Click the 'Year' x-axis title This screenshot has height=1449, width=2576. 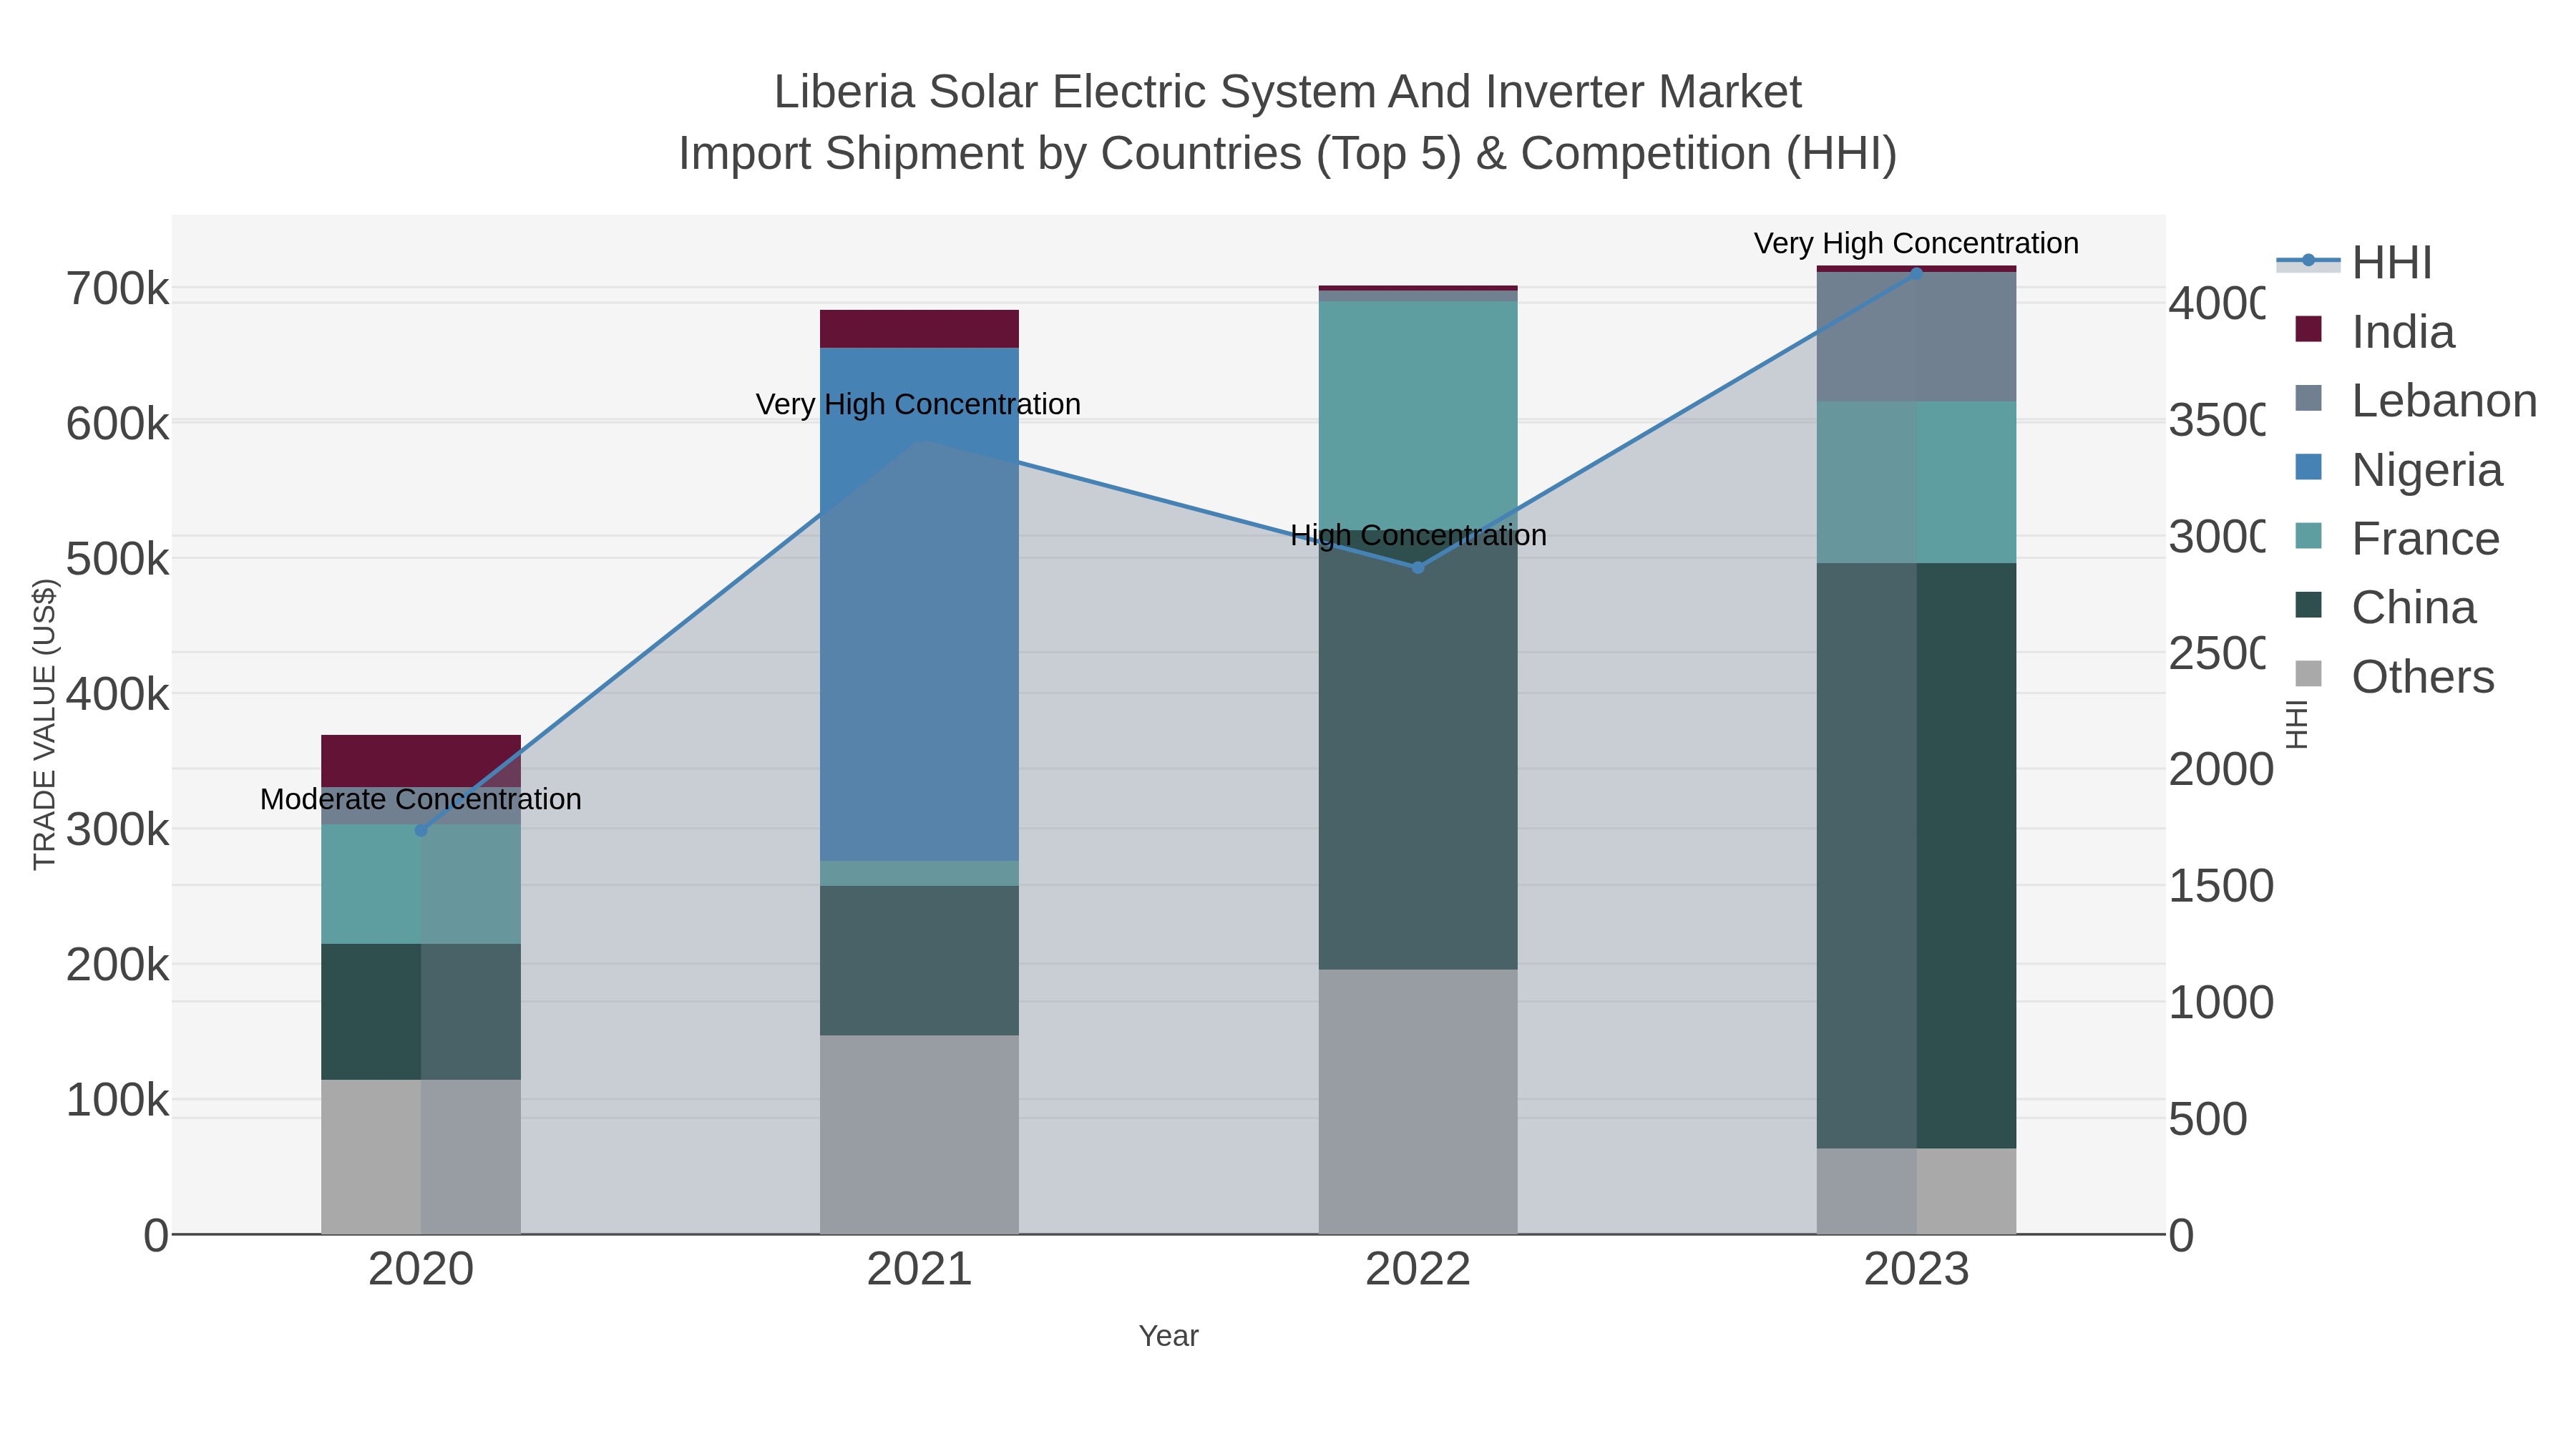pos(1168,1336)
